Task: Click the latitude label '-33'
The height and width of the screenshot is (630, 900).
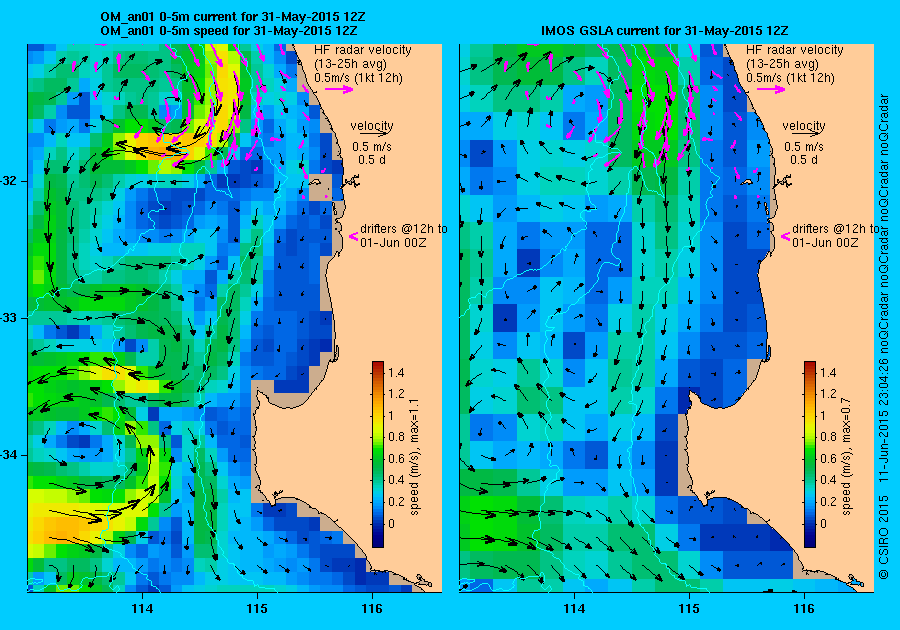Action: tap(10, 318)
